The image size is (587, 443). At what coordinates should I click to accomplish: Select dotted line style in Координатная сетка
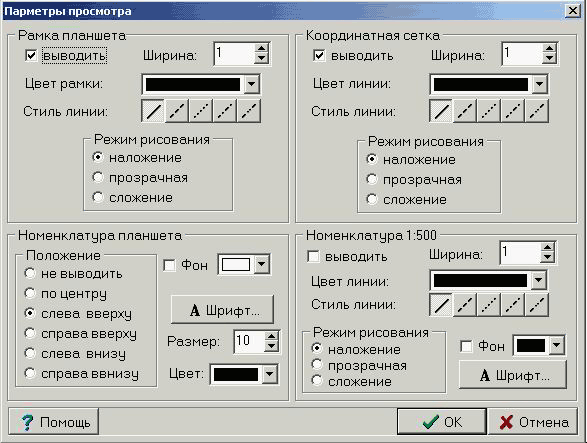click(489, 111)
